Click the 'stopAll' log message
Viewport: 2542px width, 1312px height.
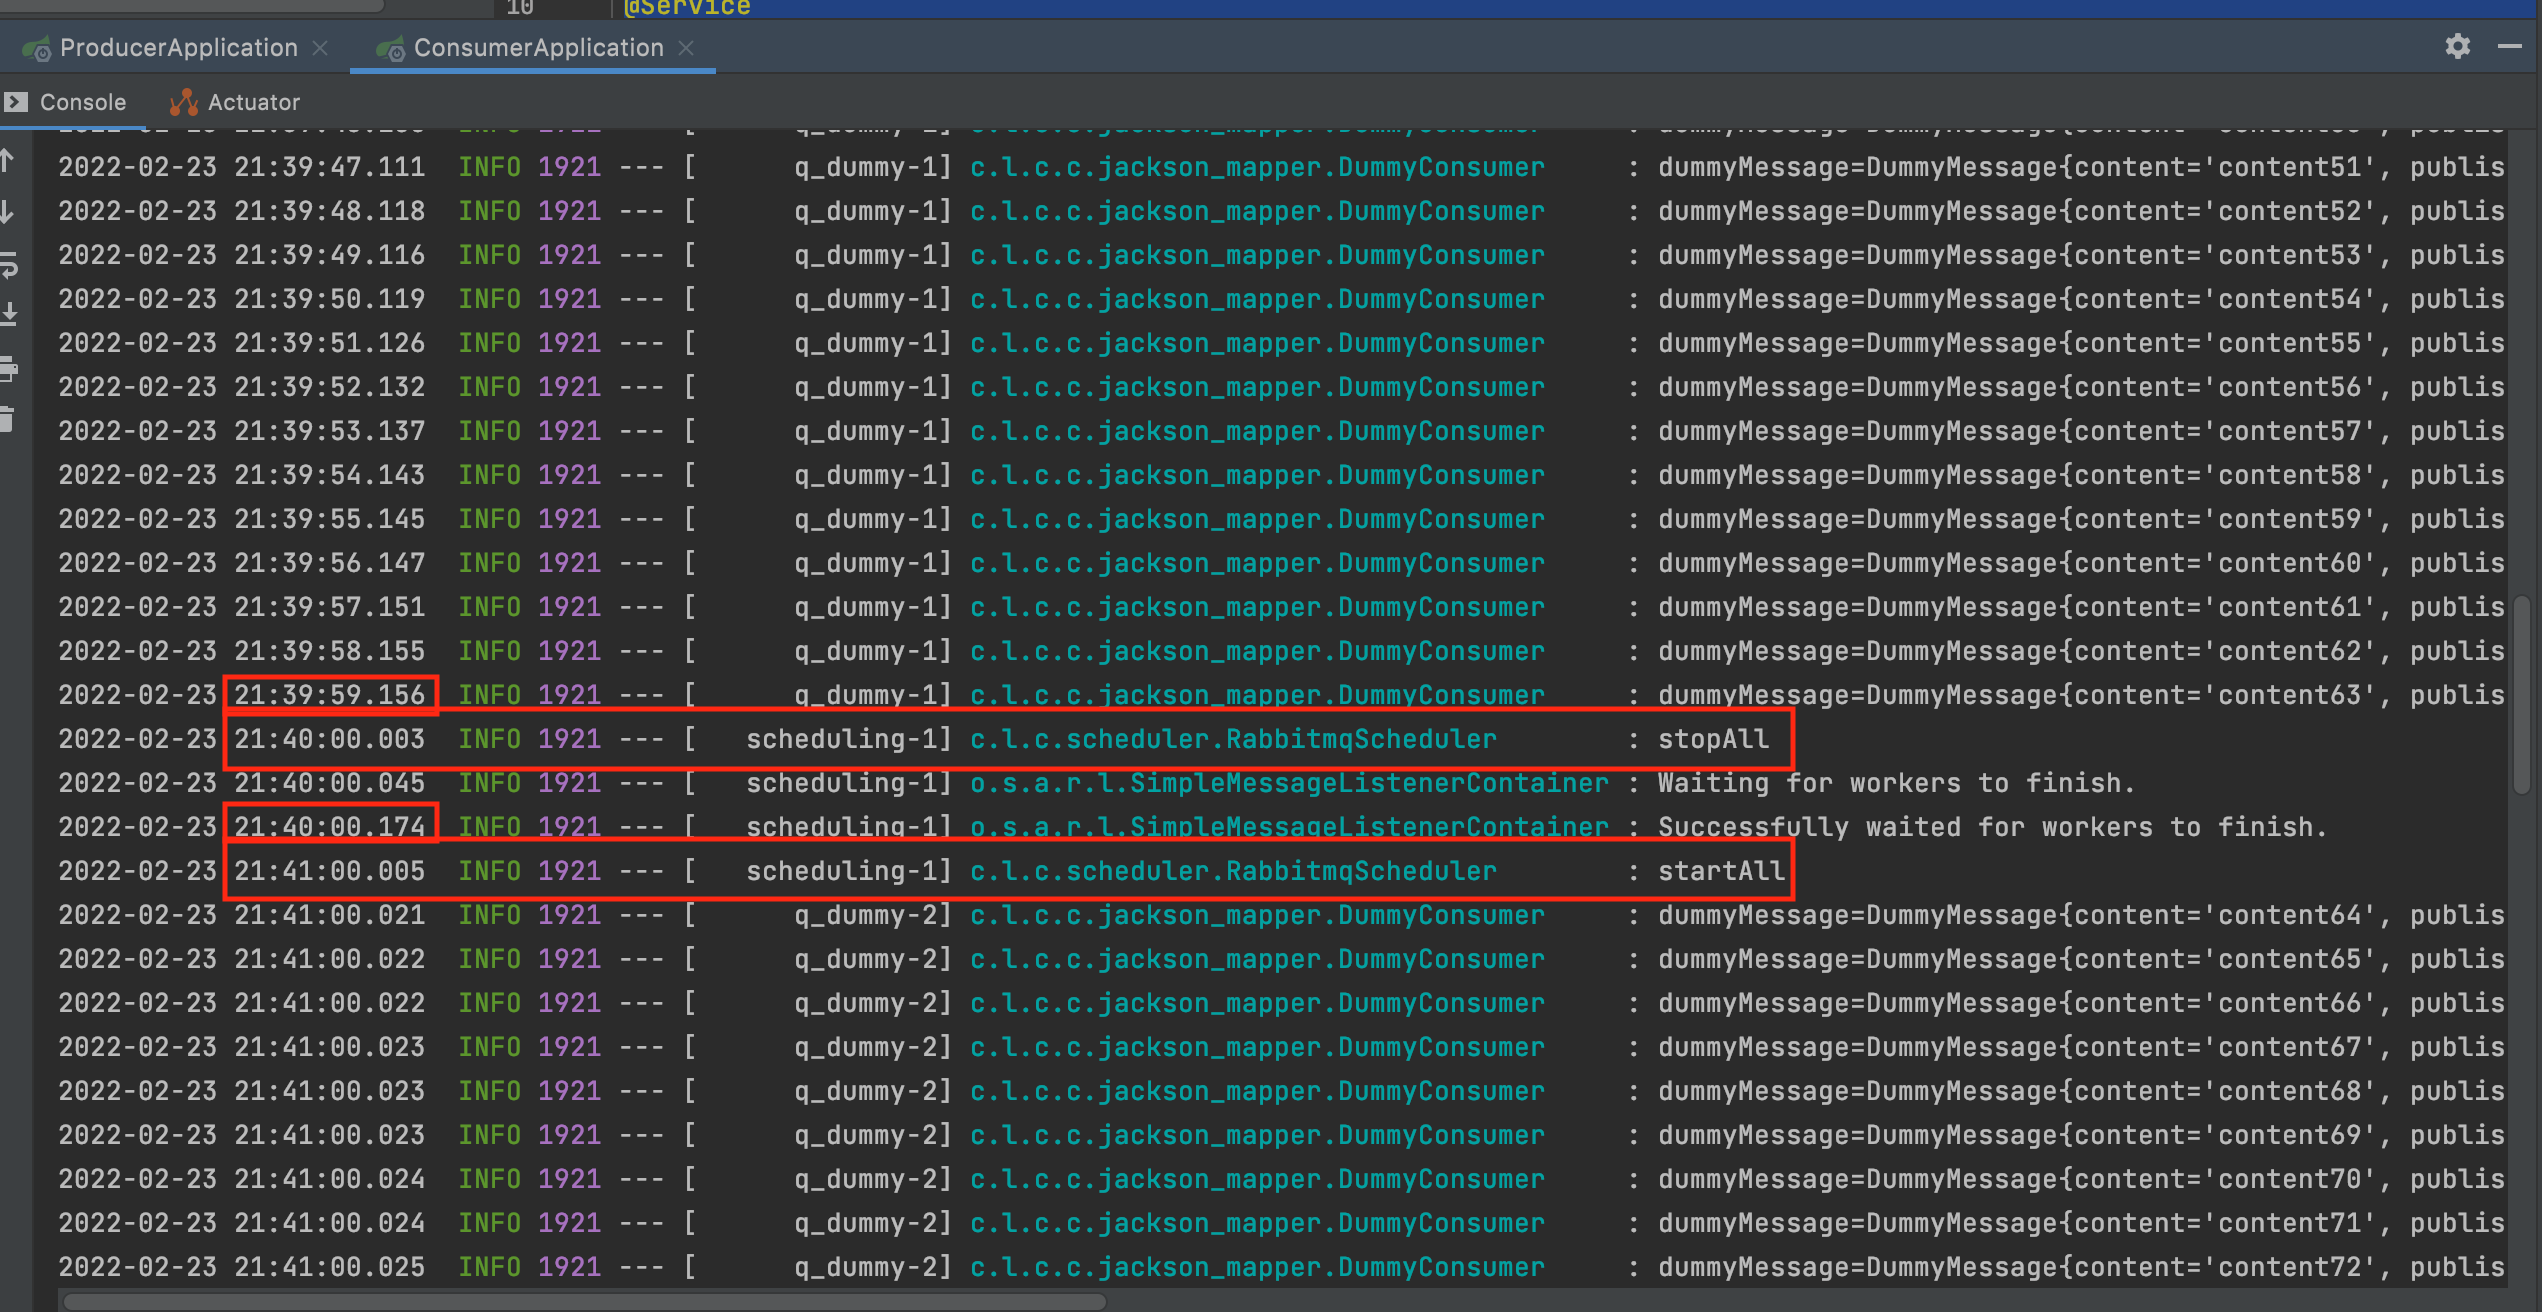pos(1713,739)
